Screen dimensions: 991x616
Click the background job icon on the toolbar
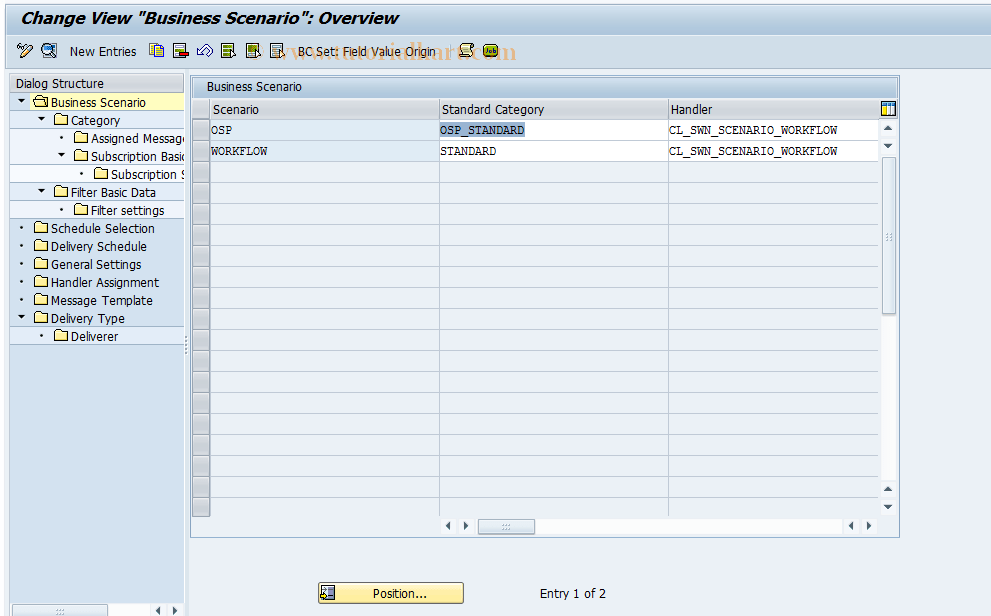click(x=490, y=50)
